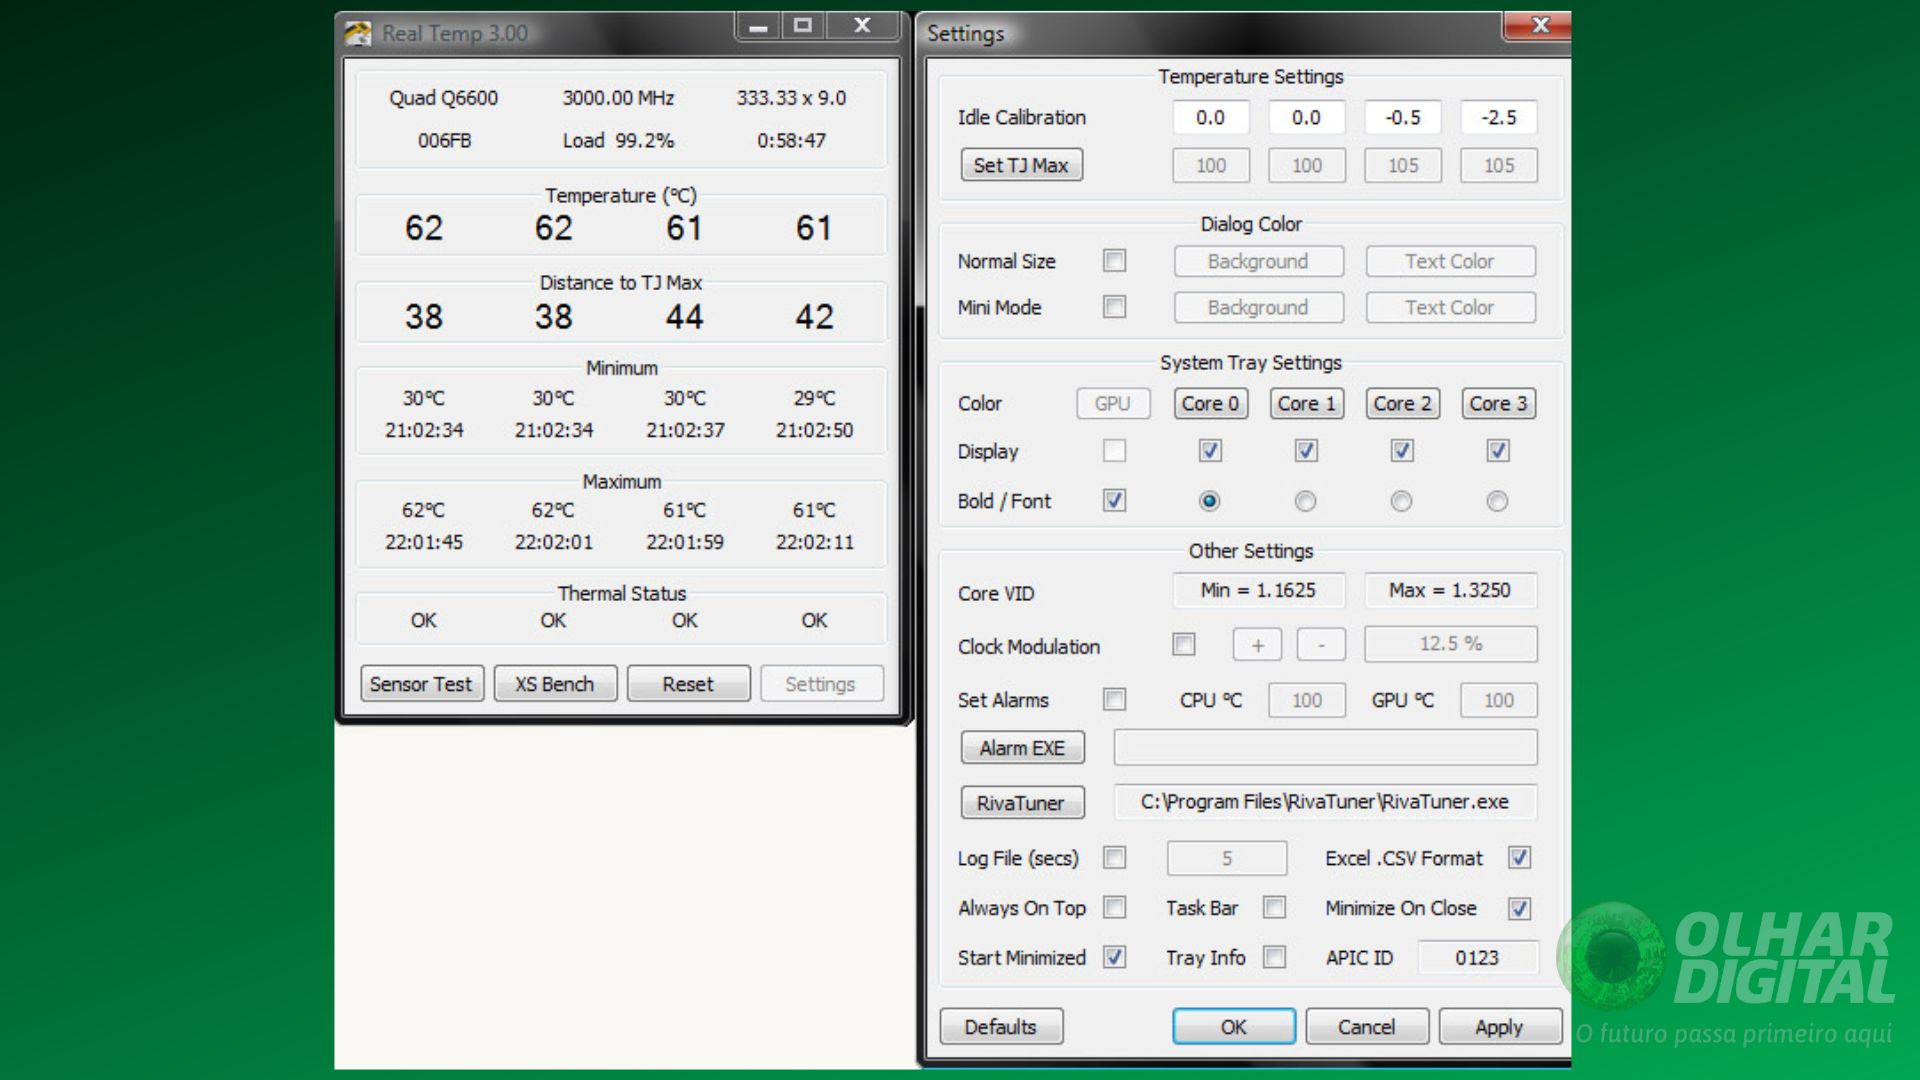
Task: Increase Clock Modulation with the plus button
Action: click(1256, 644)
